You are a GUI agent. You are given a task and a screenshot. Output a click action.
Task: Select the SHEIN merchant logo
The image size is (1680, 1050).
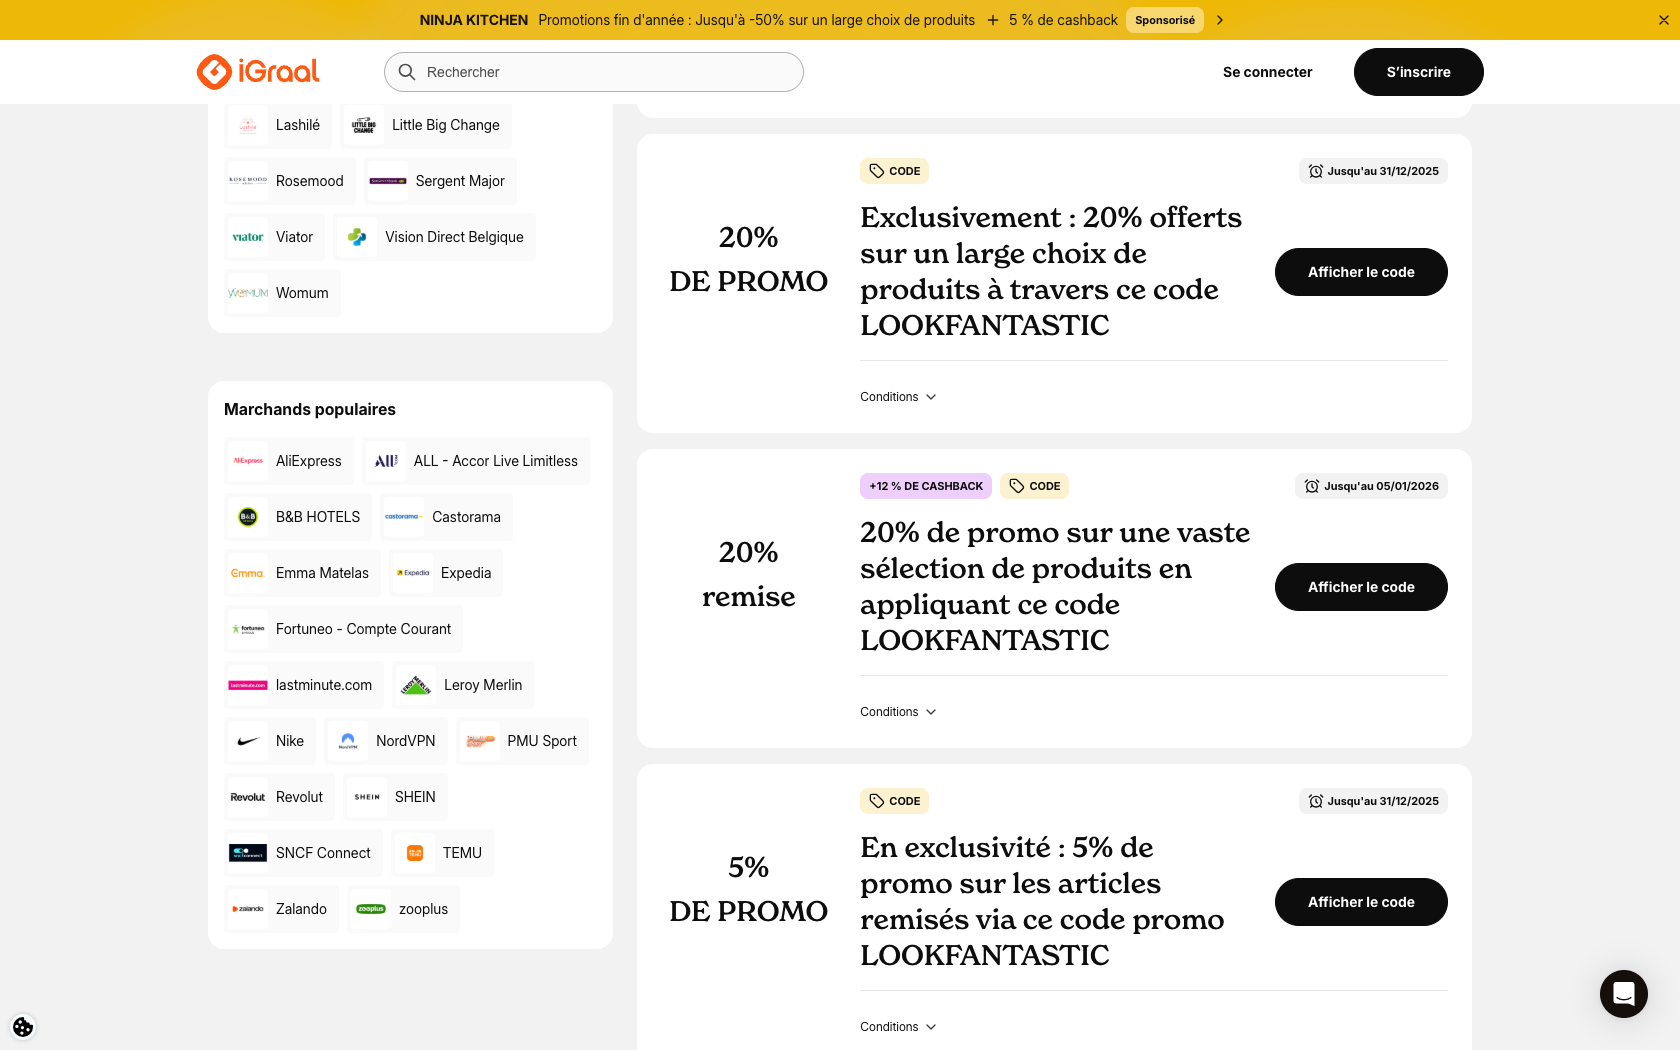tap(366, 797)
